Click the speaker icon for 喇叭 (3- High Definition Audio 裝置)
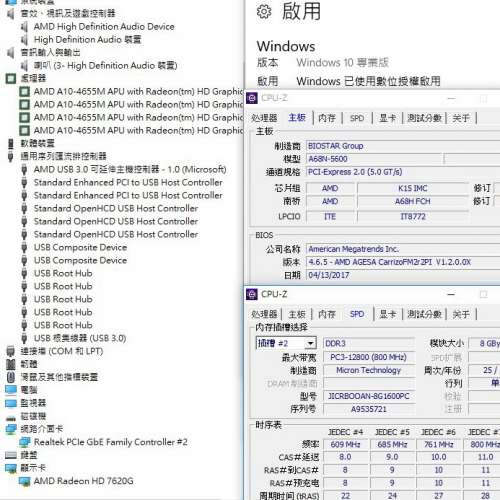The height and width of the screenshot is (500, 500). [x=24, y=66]
